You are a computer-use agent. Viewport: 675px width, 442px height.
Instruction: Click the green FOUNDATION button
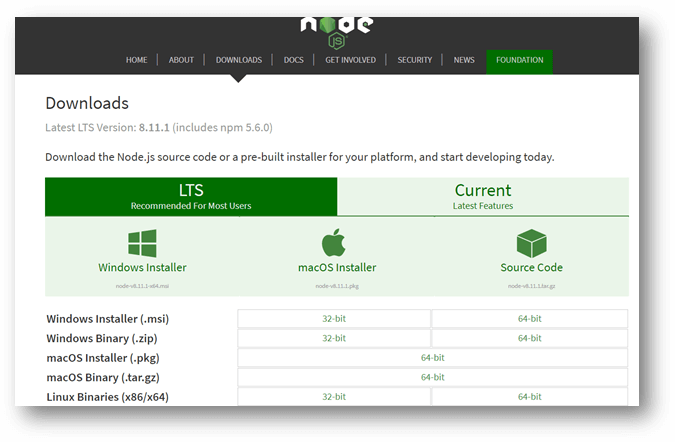tap(520, 62)
